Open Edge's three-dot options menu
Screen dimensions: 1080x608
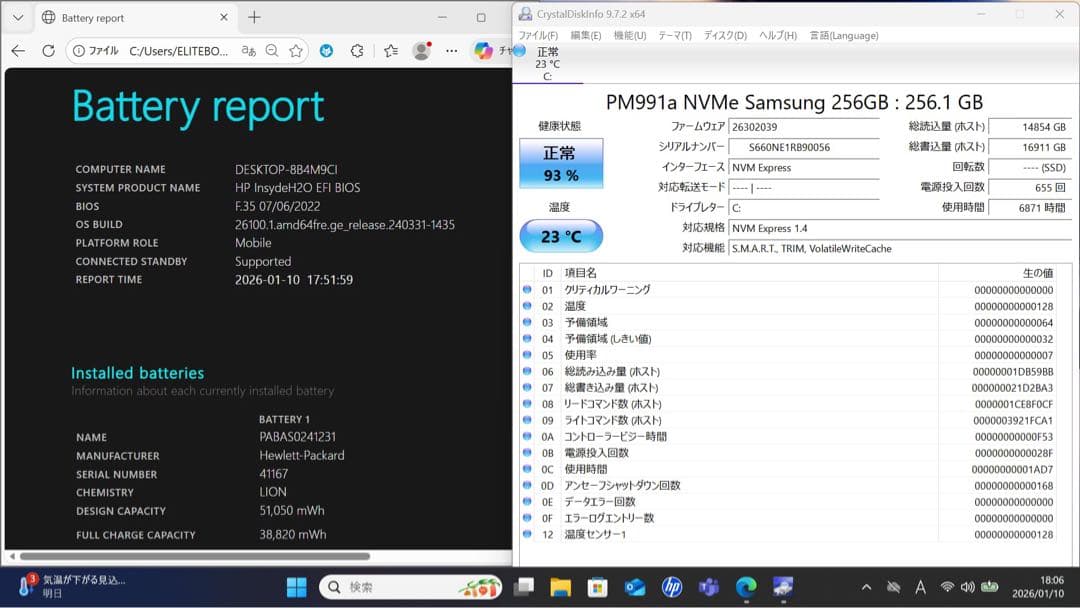point(452,50)
